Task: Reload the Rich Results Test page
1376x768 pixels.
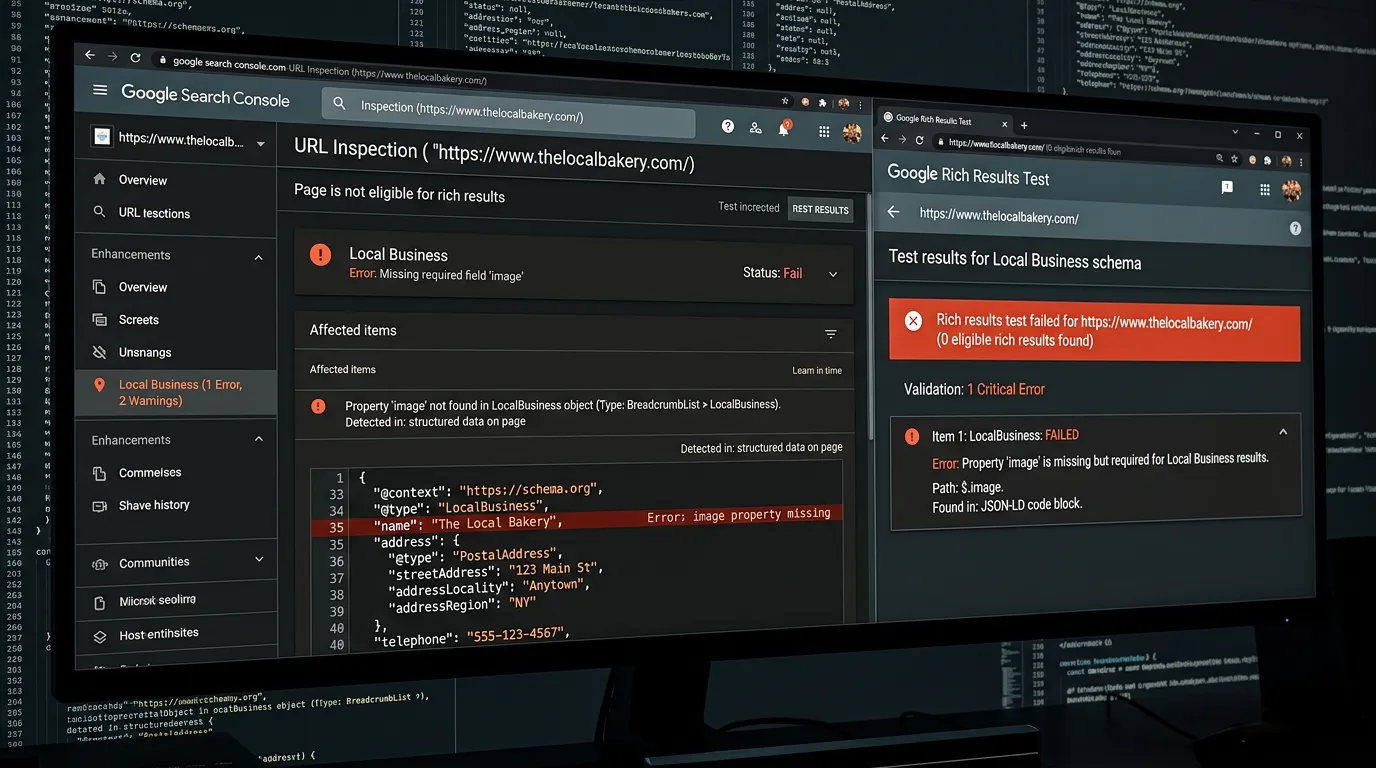Action: click(920, 140)
